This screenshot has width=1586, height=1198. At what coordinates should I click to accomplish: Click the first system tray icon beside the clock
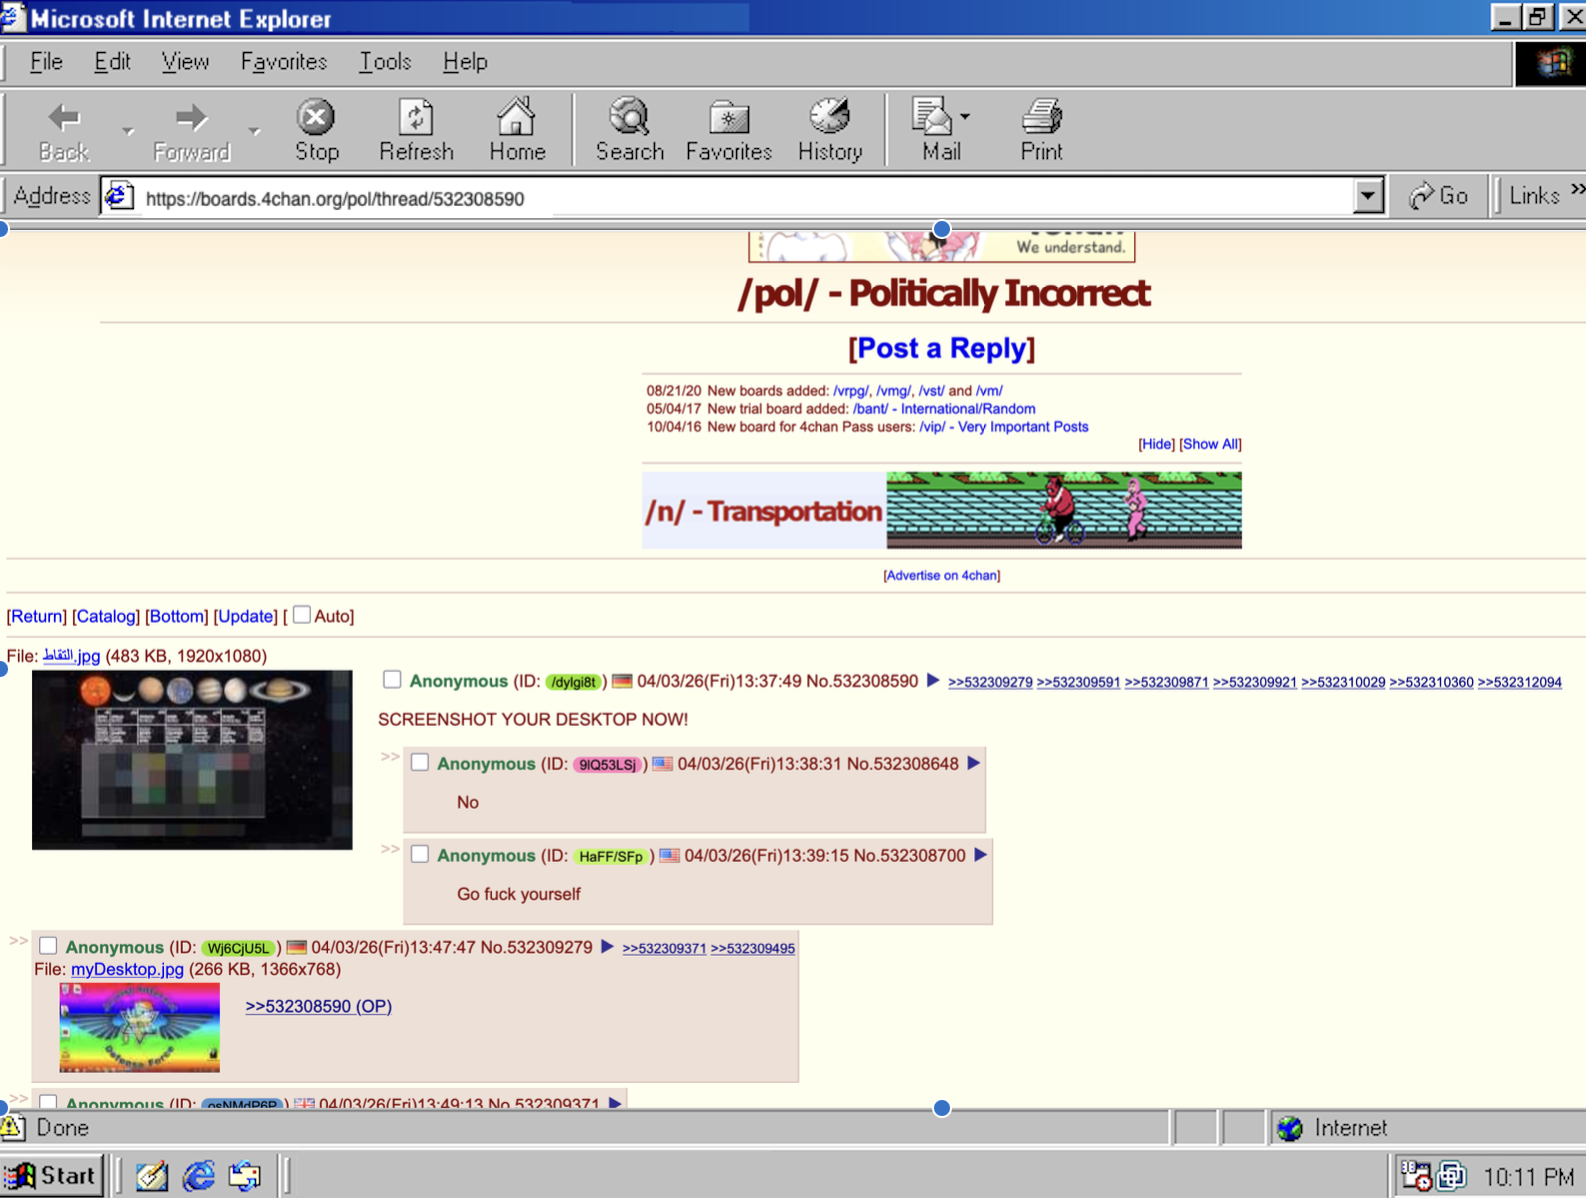pos(1416,1176)
